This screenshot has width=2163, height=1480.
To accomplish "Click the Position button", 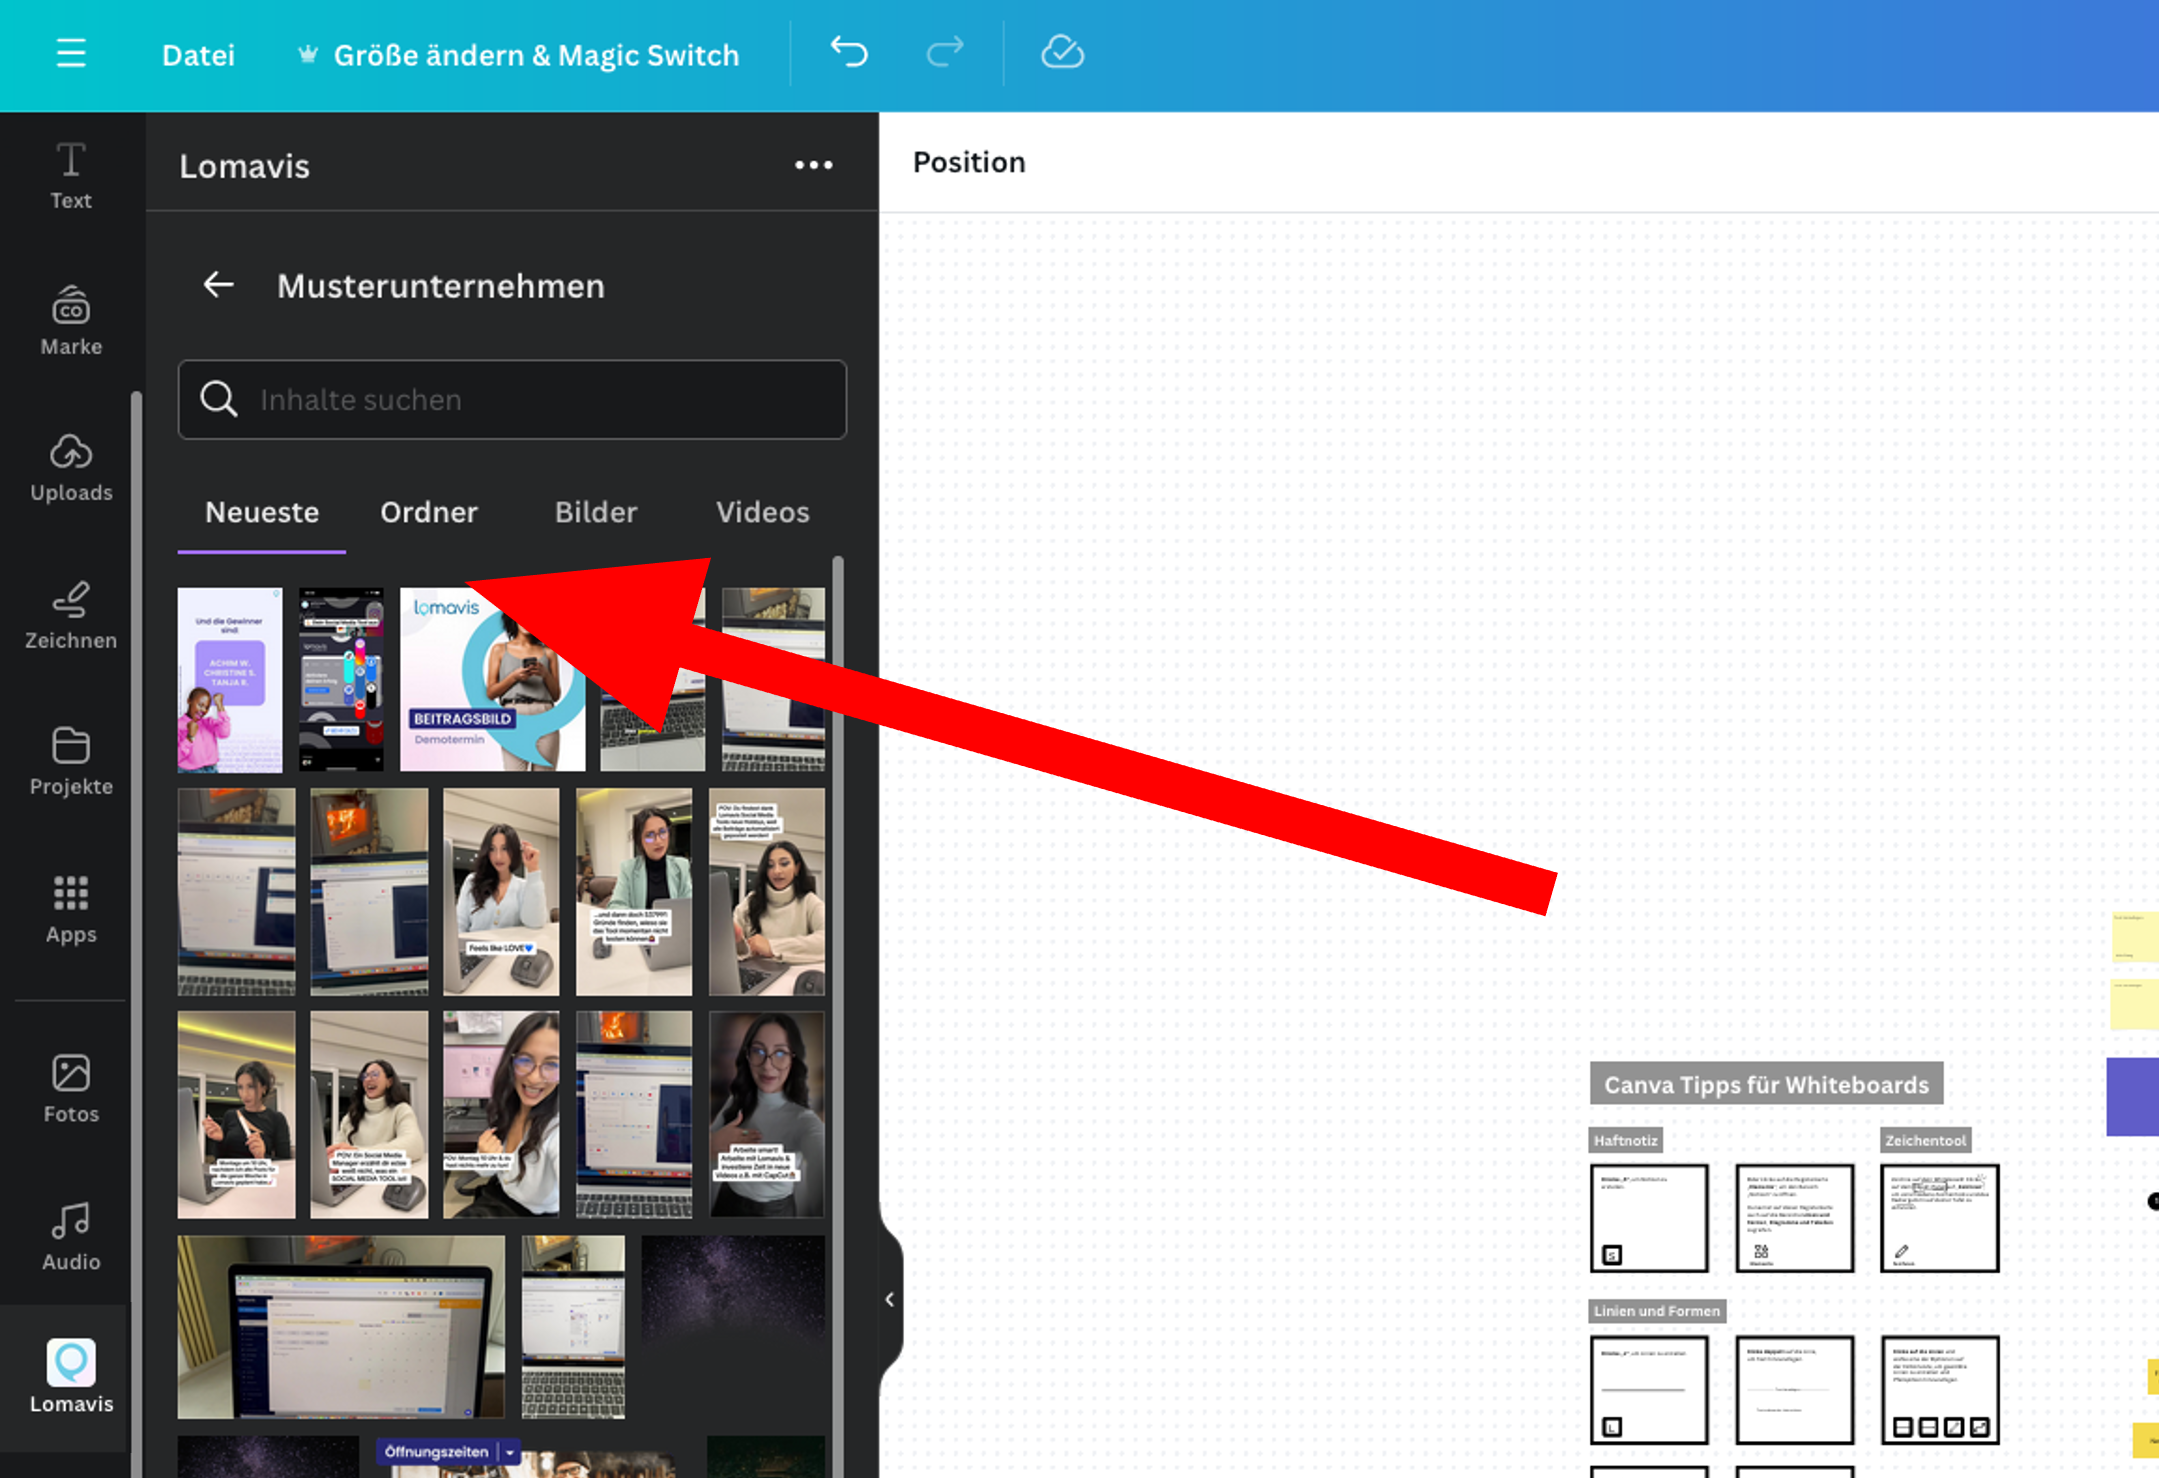I will click(x=968, y=162).
